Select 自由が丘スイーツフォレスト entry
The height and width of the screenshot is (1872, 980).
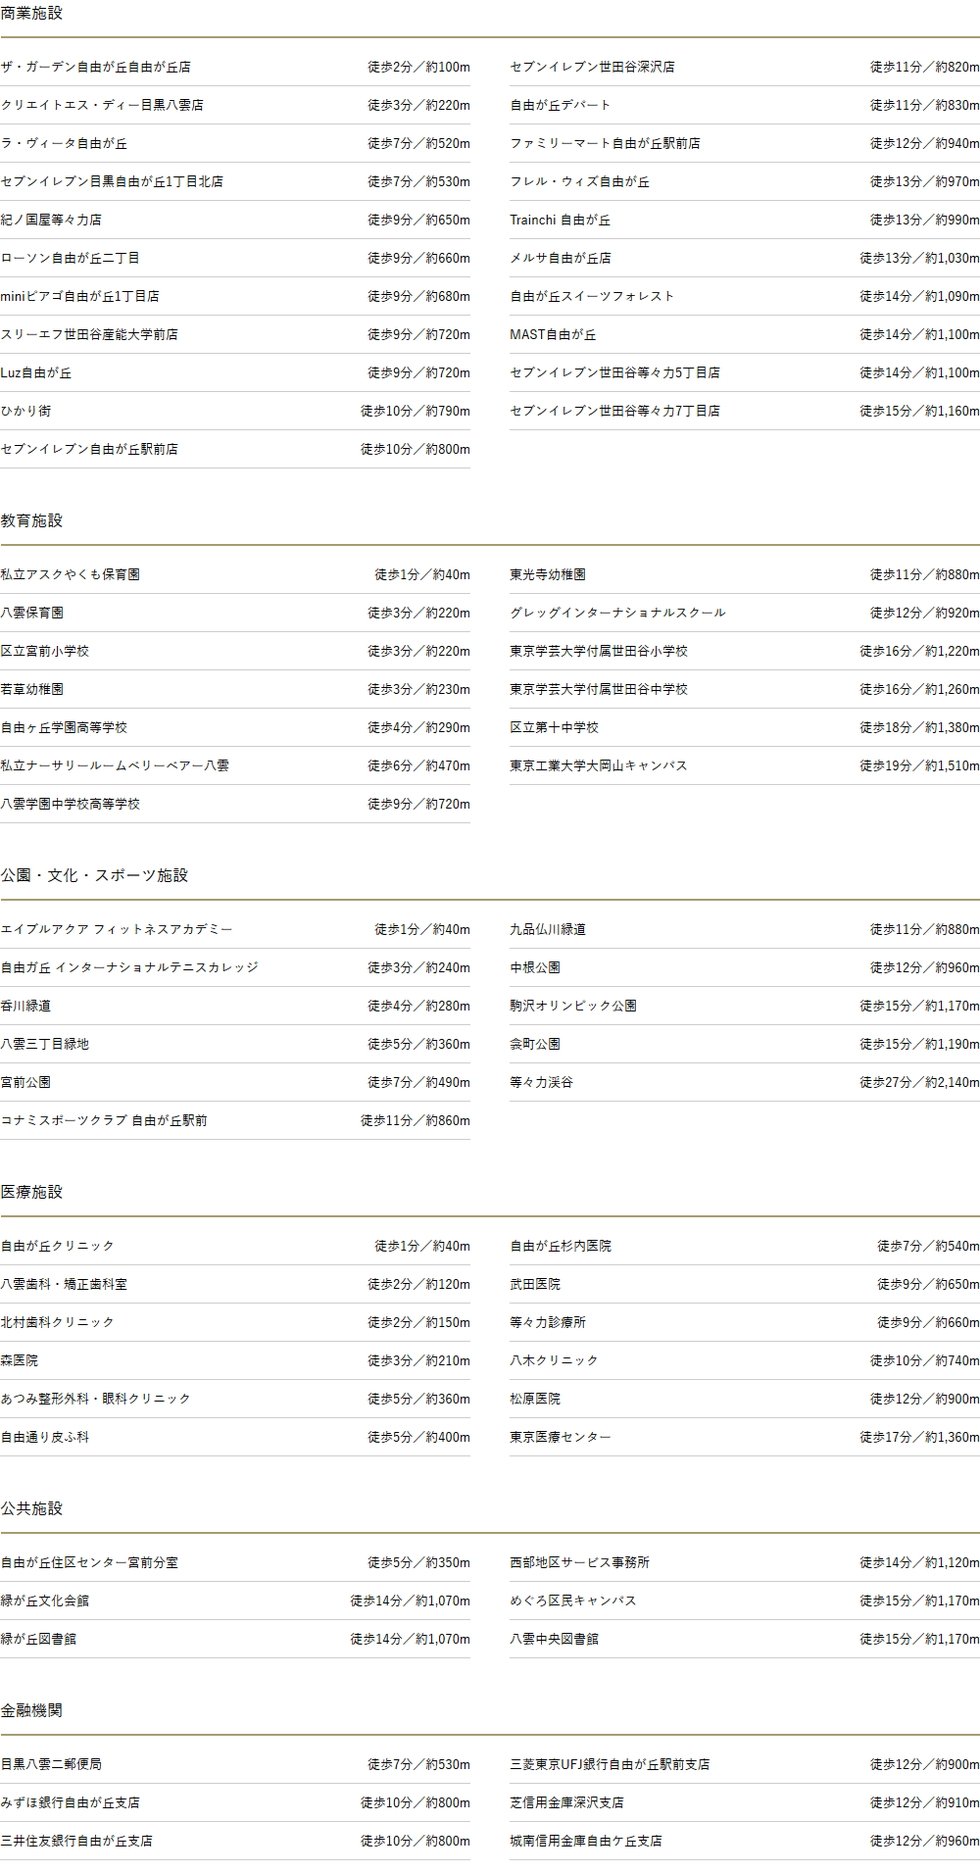[x=745, y=296]
